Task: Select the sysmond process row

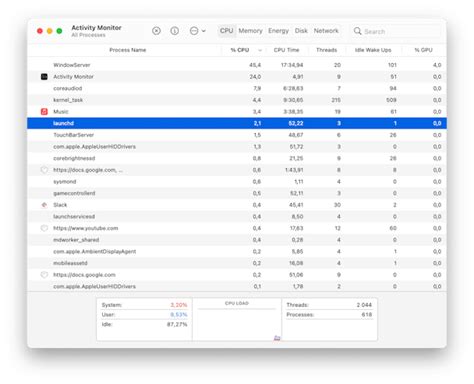Action: pyautogui.click(x=237, y=182)
